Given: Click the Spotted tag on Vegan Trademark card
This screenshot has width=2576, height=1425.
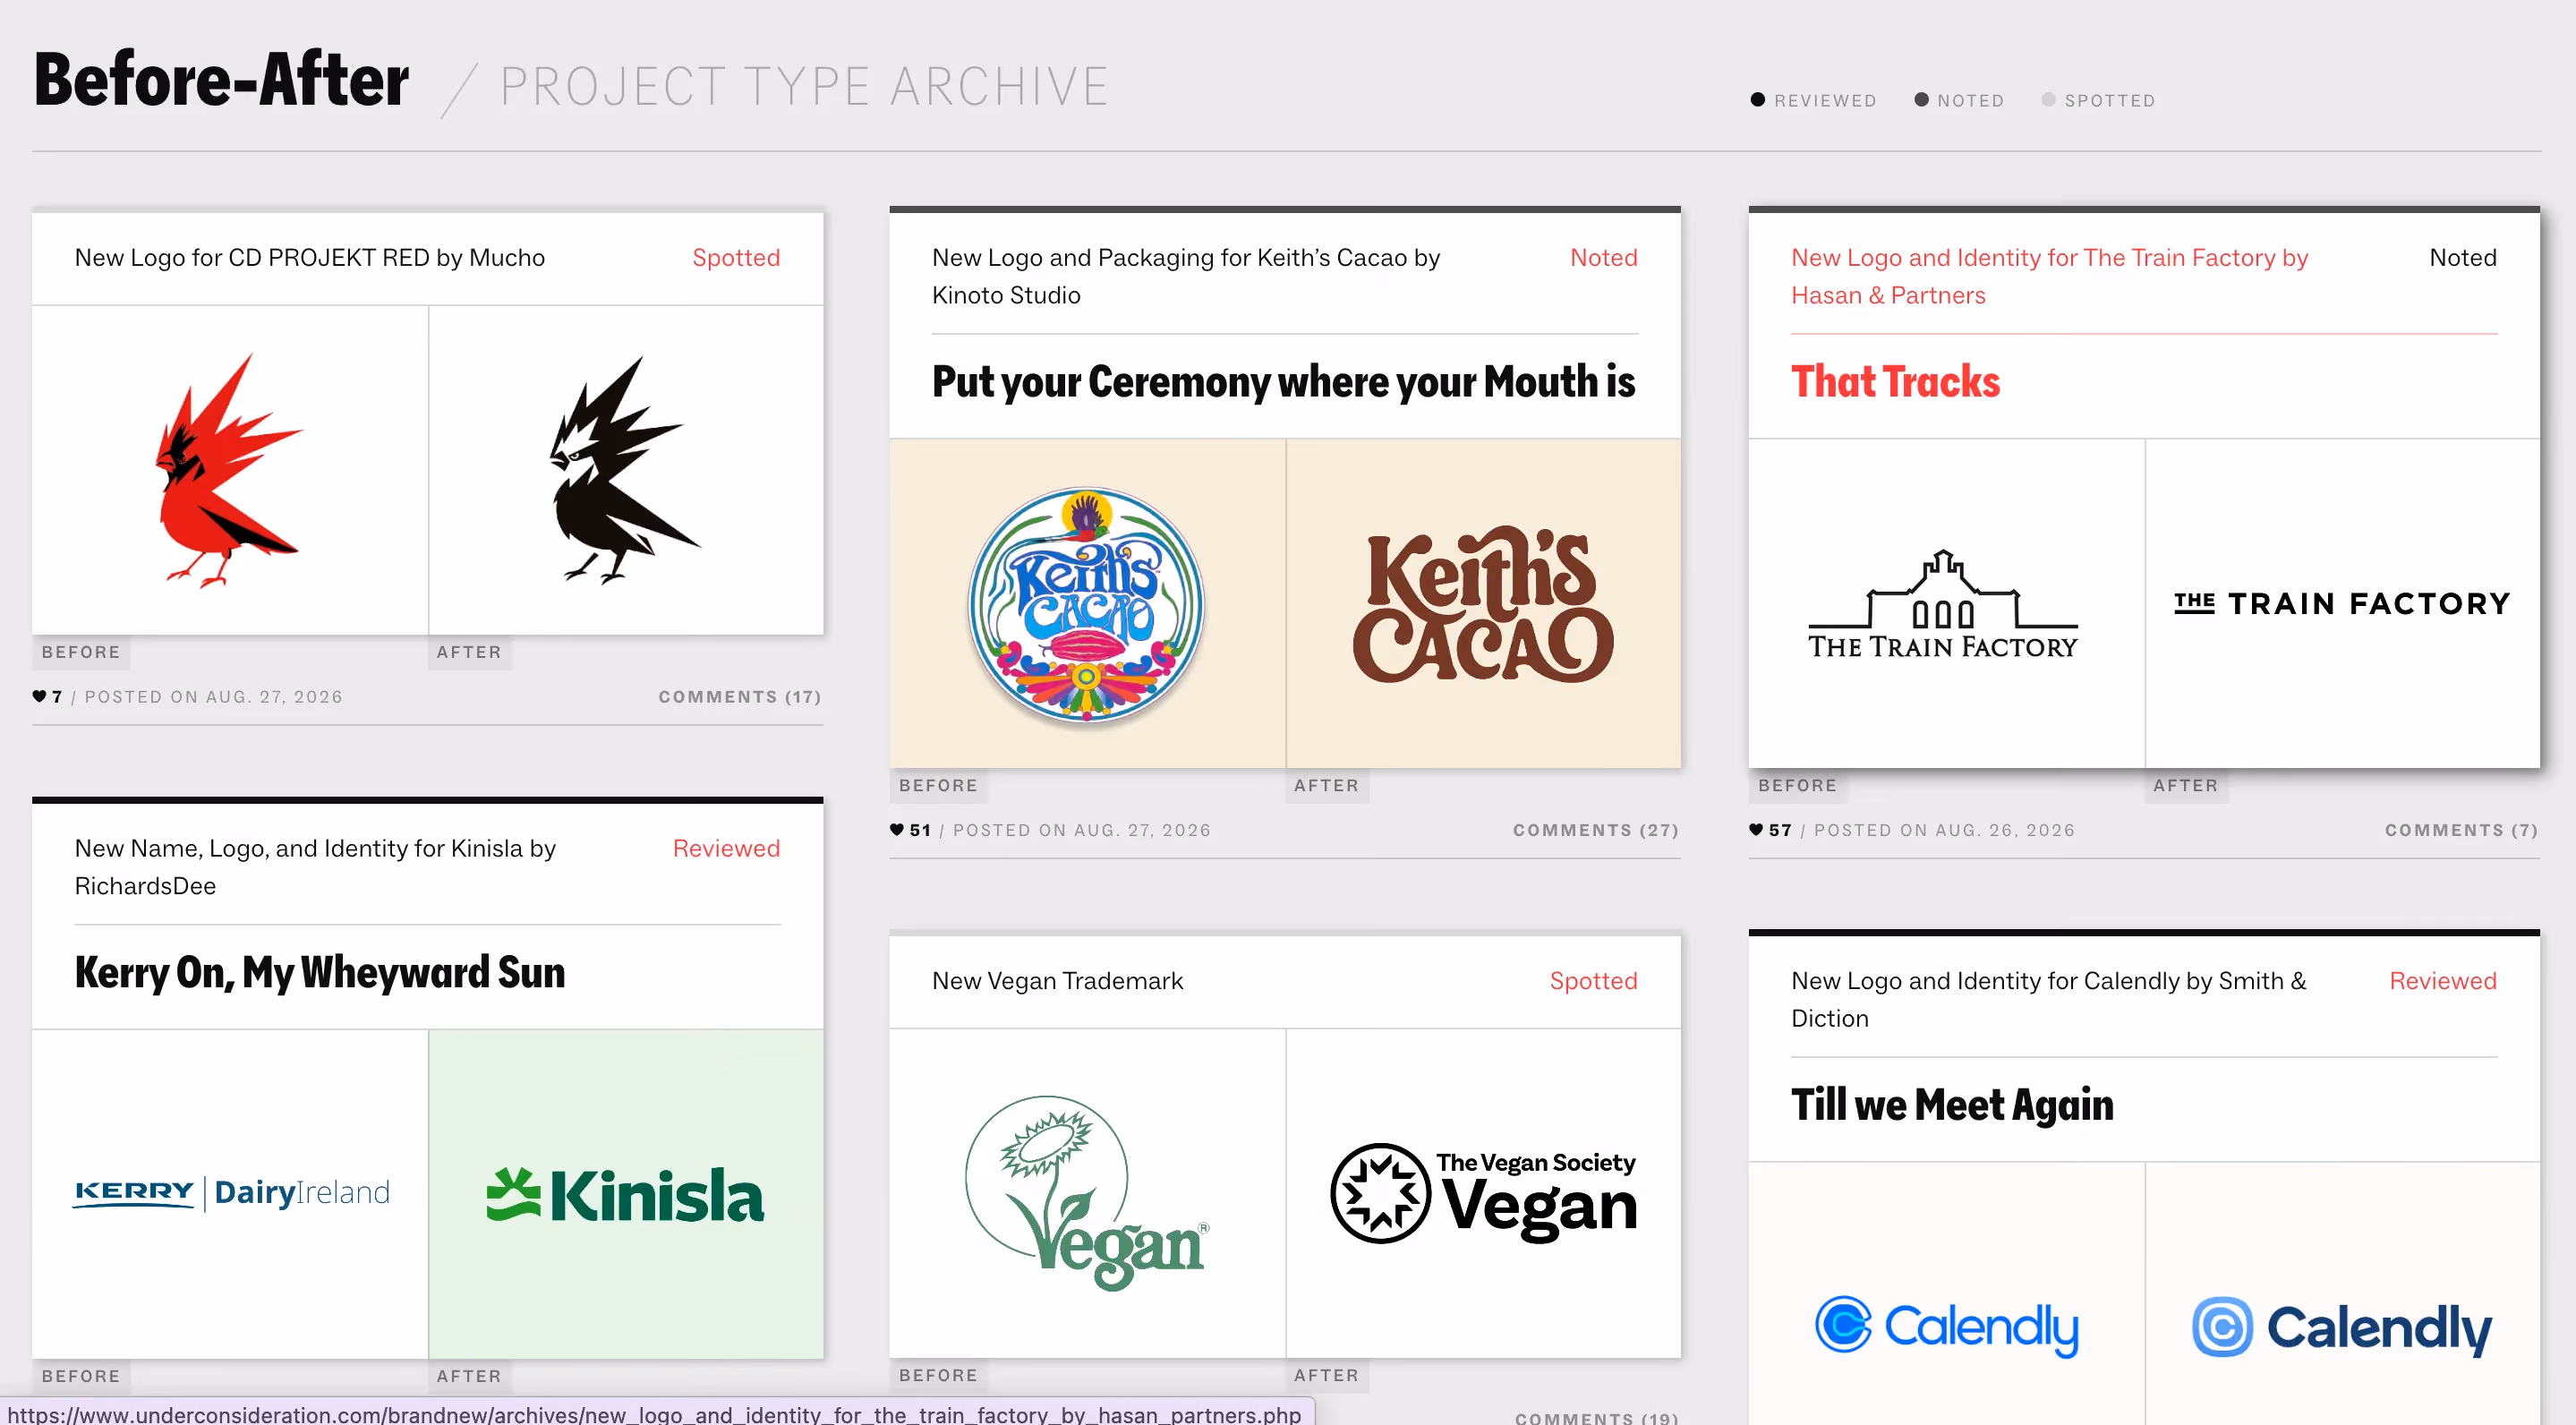Looking at the screenshot, I should 1593,981.
